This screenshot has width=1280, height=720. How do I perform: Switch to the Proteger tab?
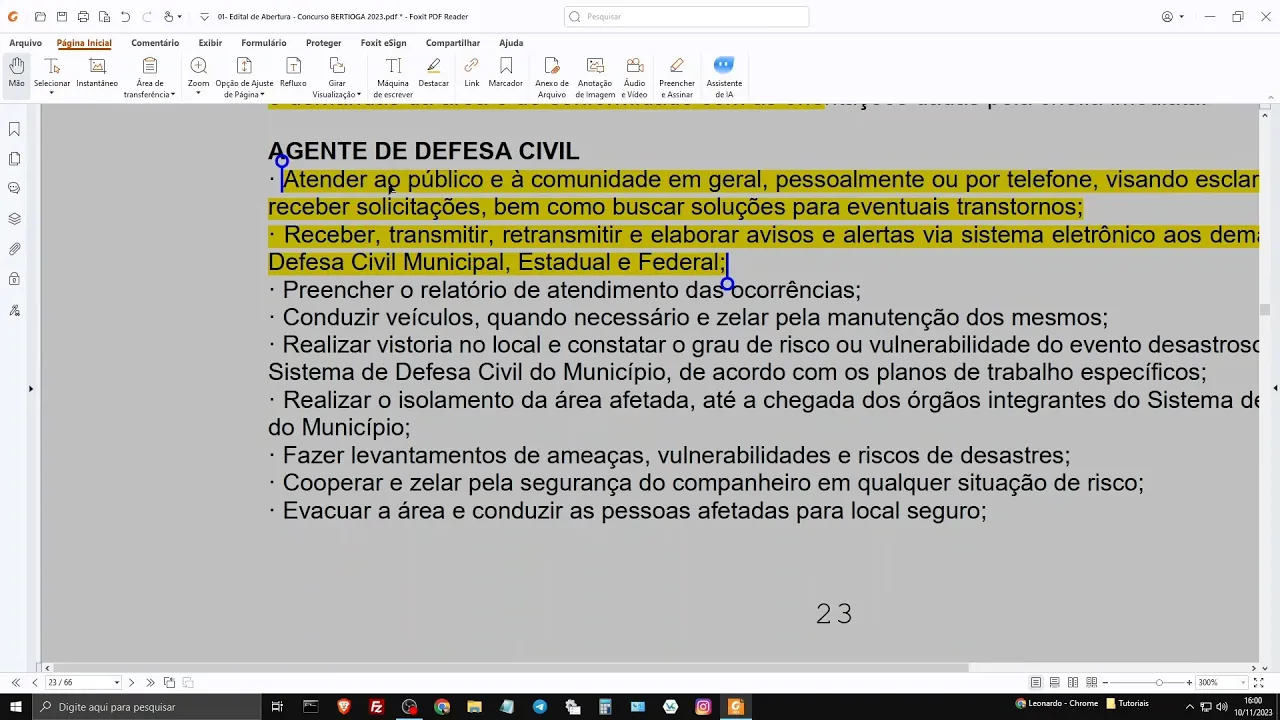point(323,43)
